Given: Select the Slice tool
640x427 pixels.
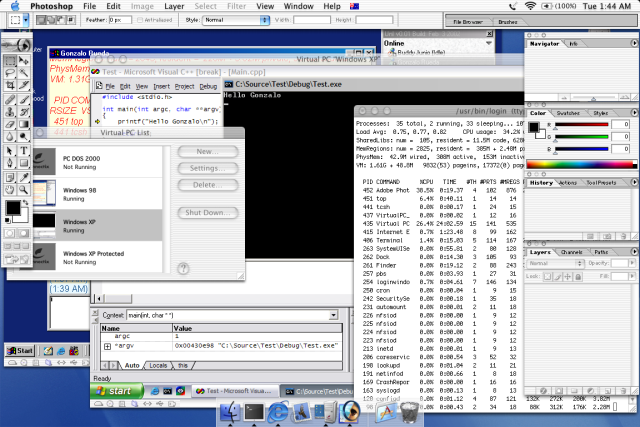Looking at the screenshot, I should tap(24, 85).
